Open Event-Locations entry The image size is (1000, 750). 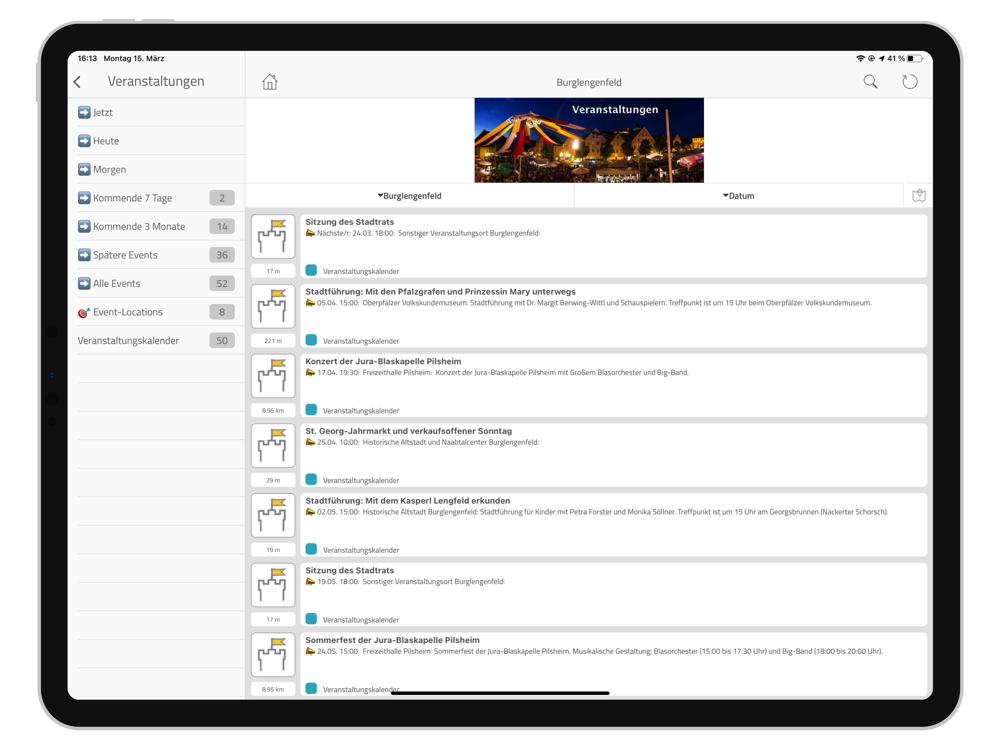coord(156,312)
